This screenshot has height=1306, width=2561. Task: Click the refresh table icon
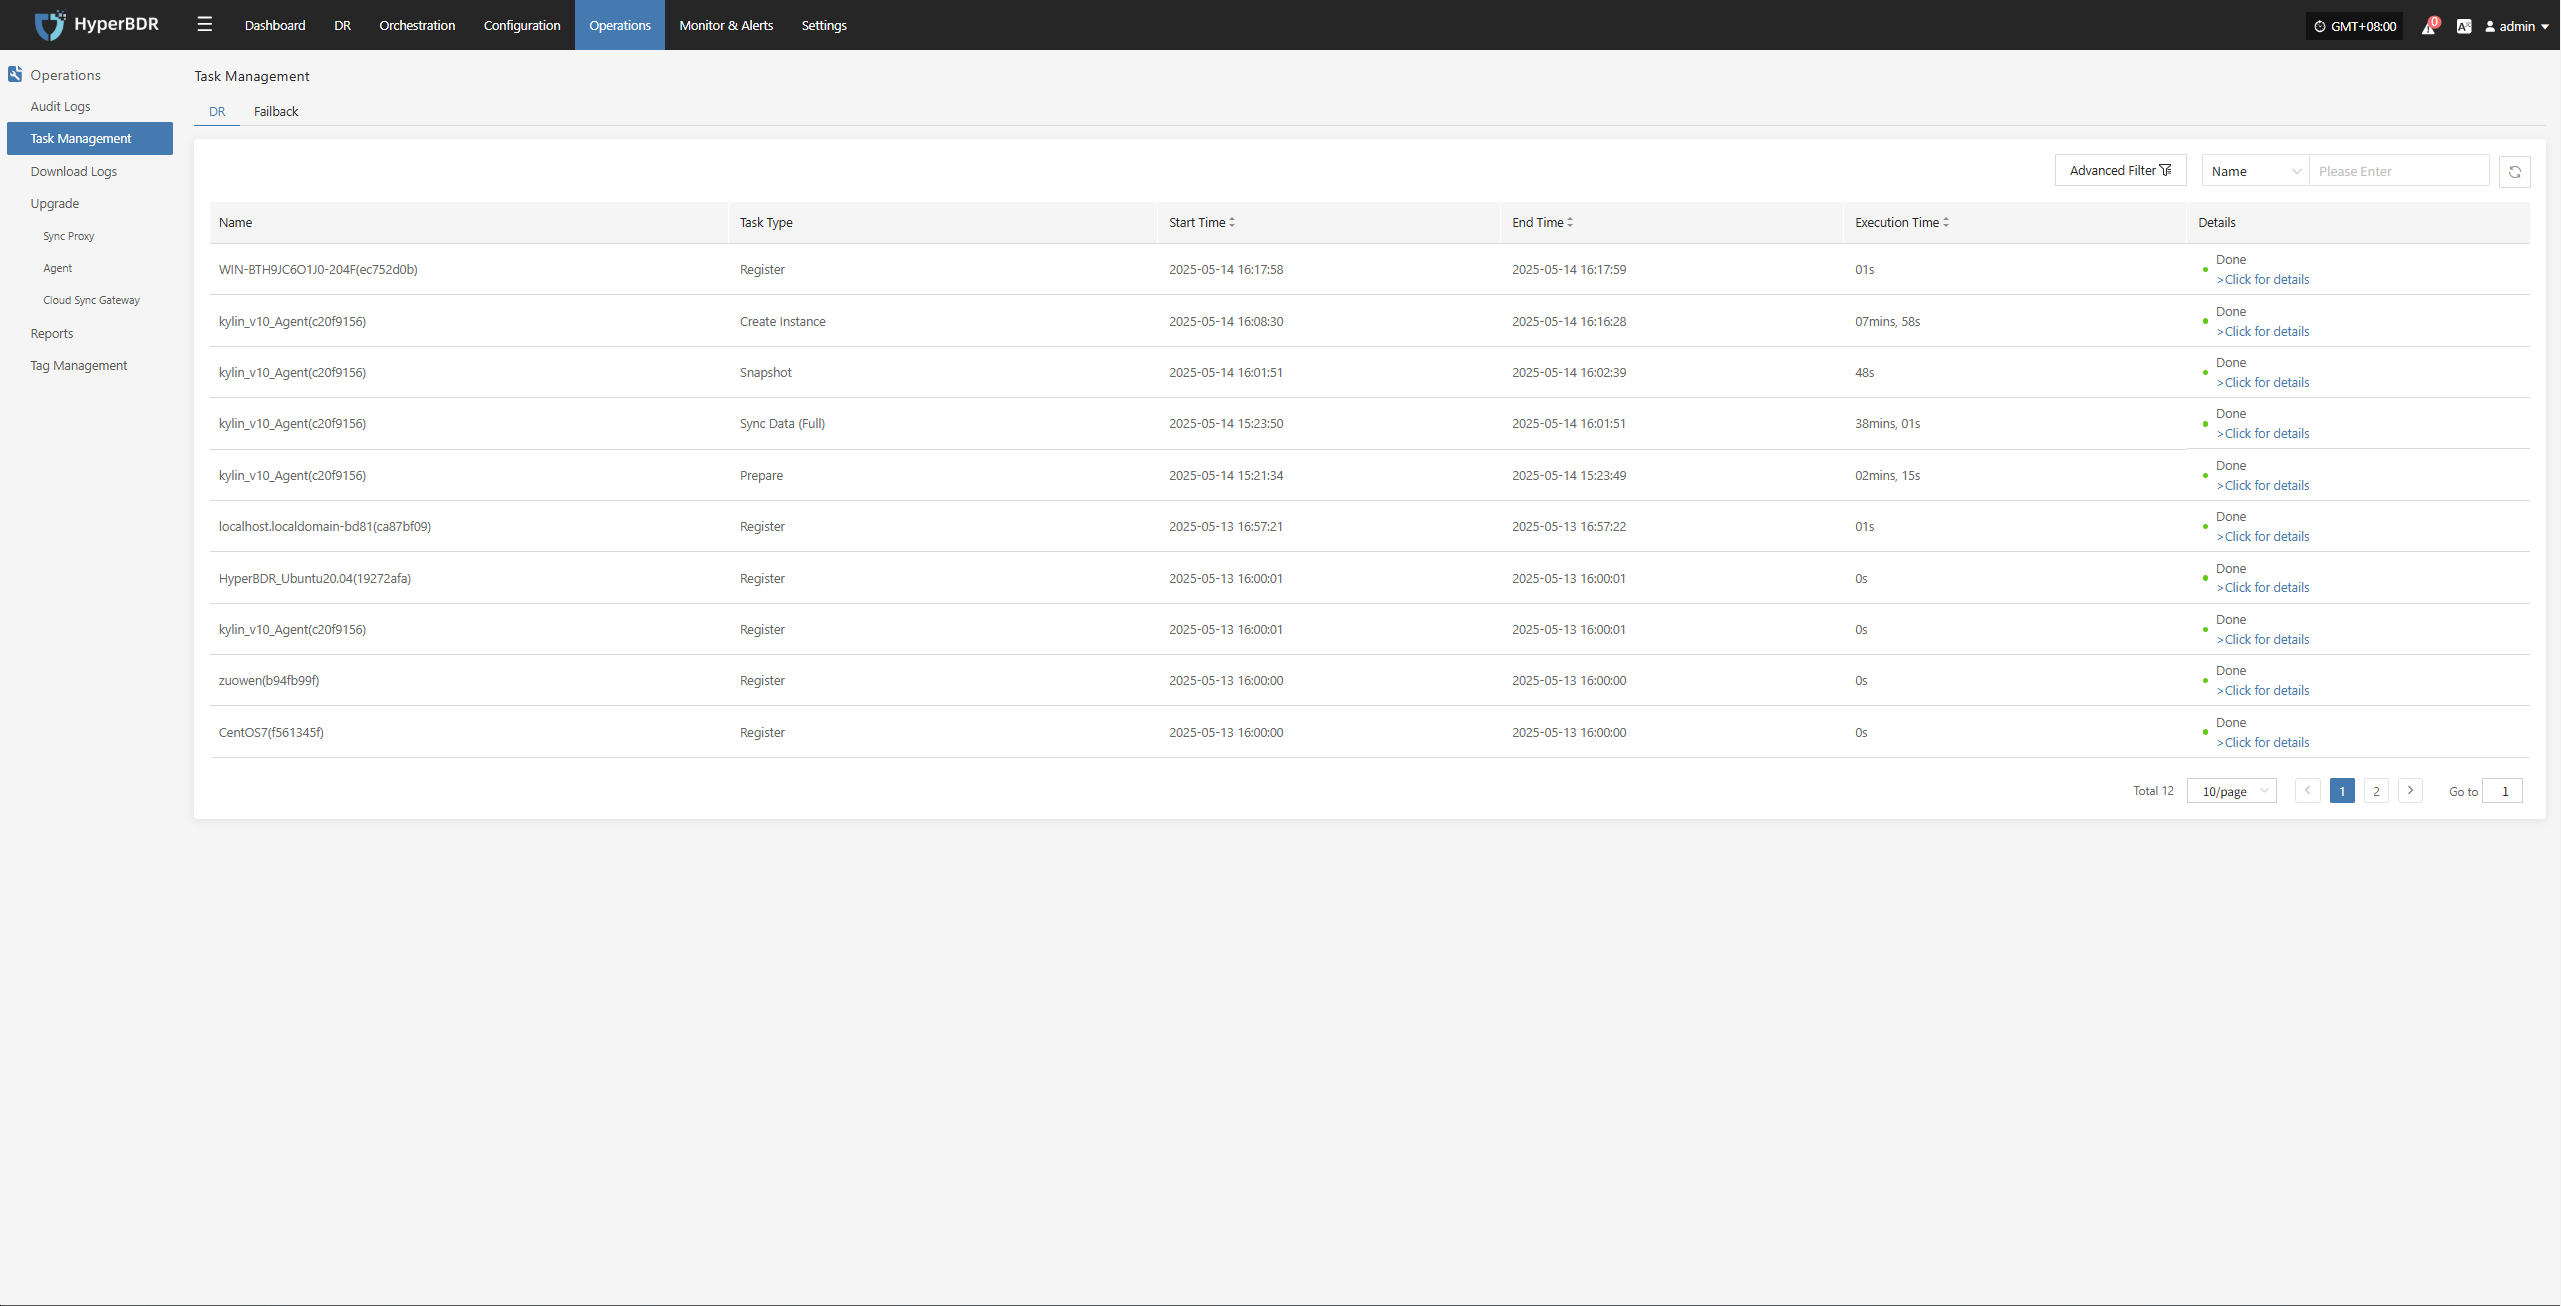2515,172
